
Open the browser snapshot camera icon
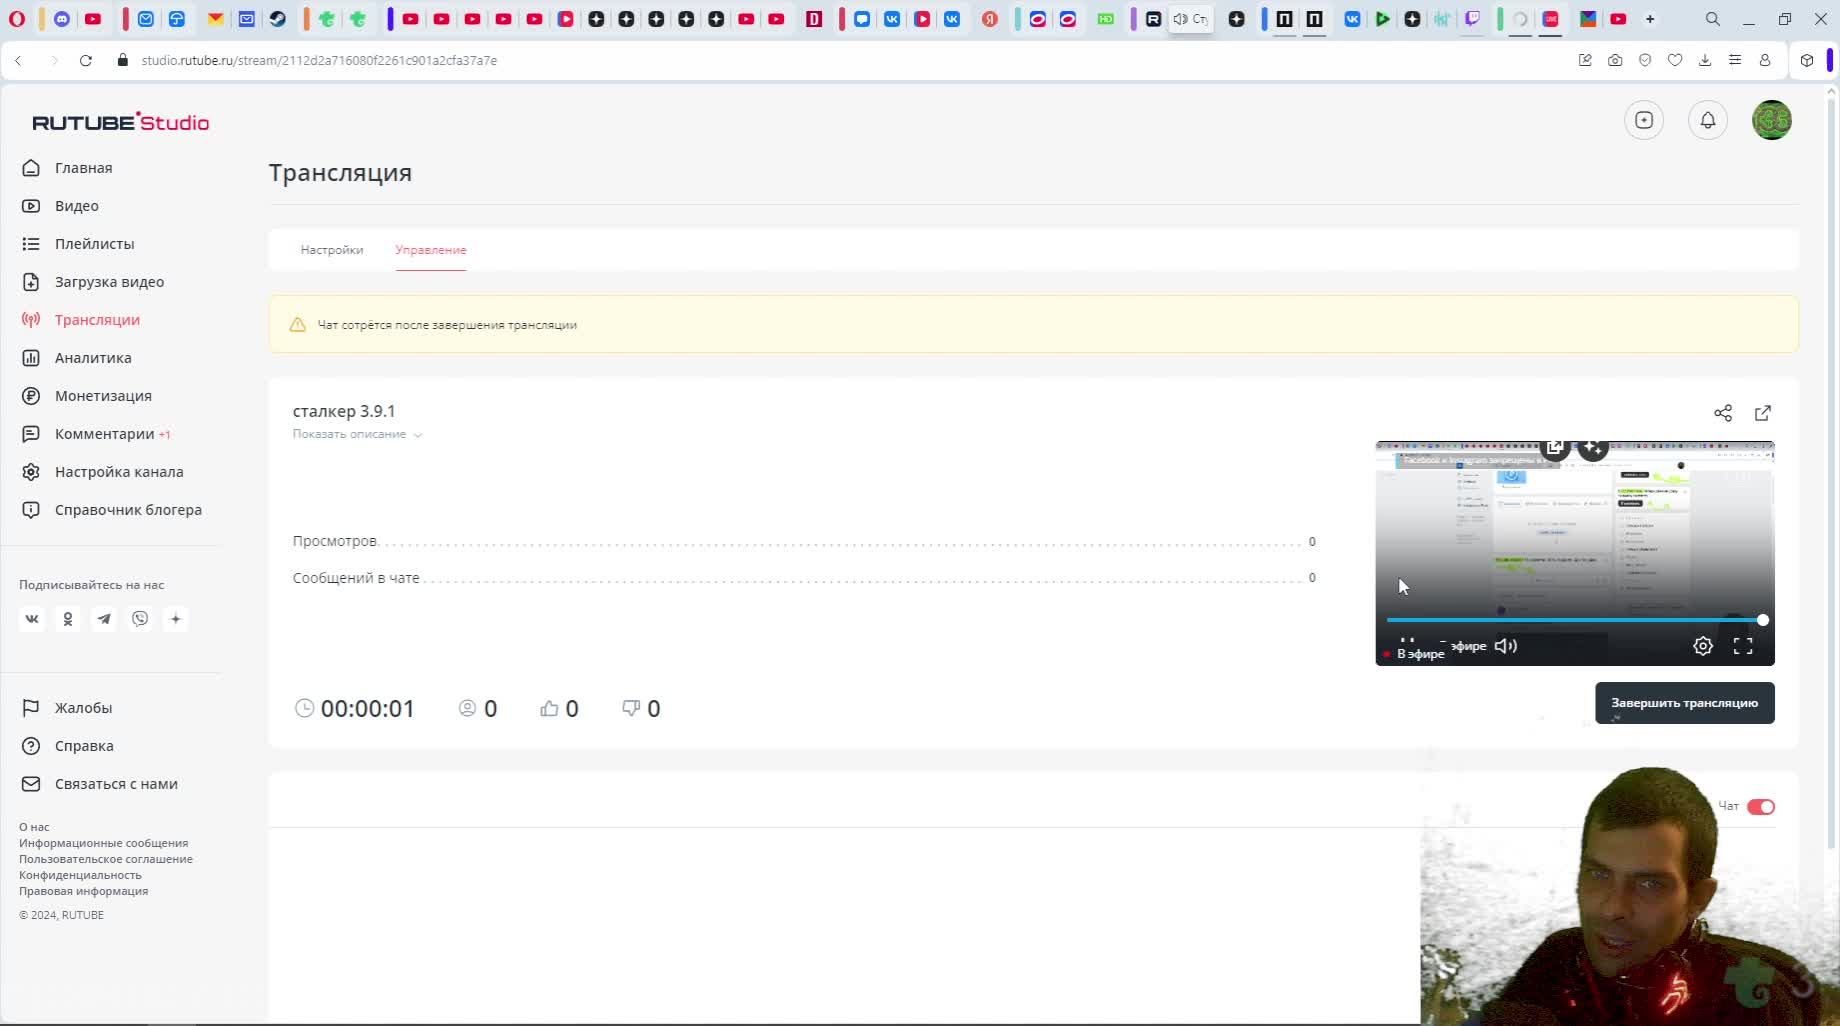pyautogui.click(x=1615, y=61)
